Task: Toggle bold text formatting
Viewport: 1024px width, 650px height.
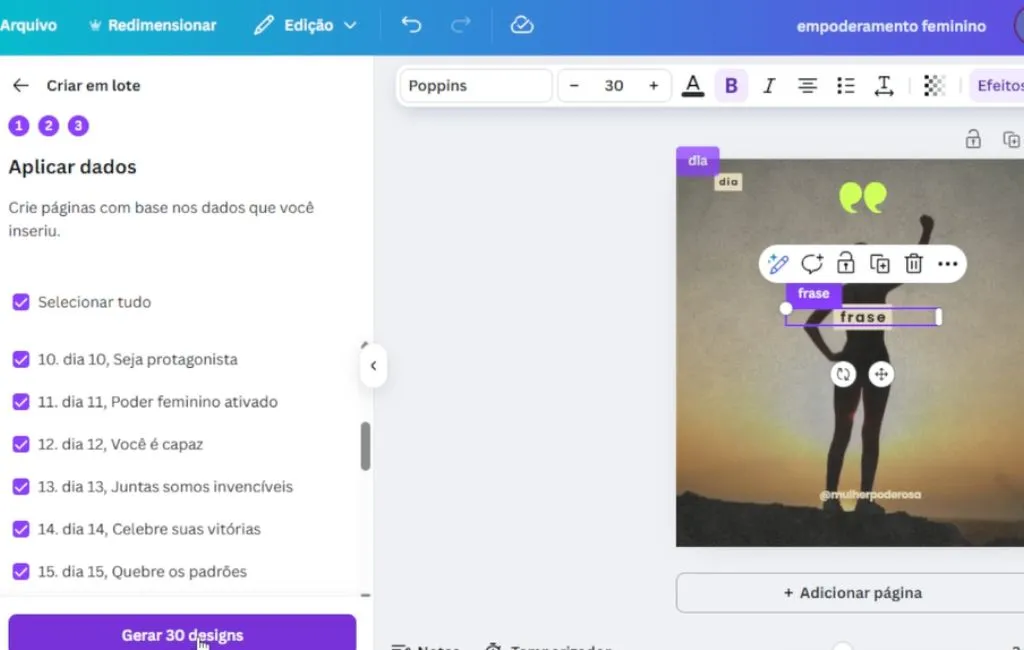Action: pos(731,86)
